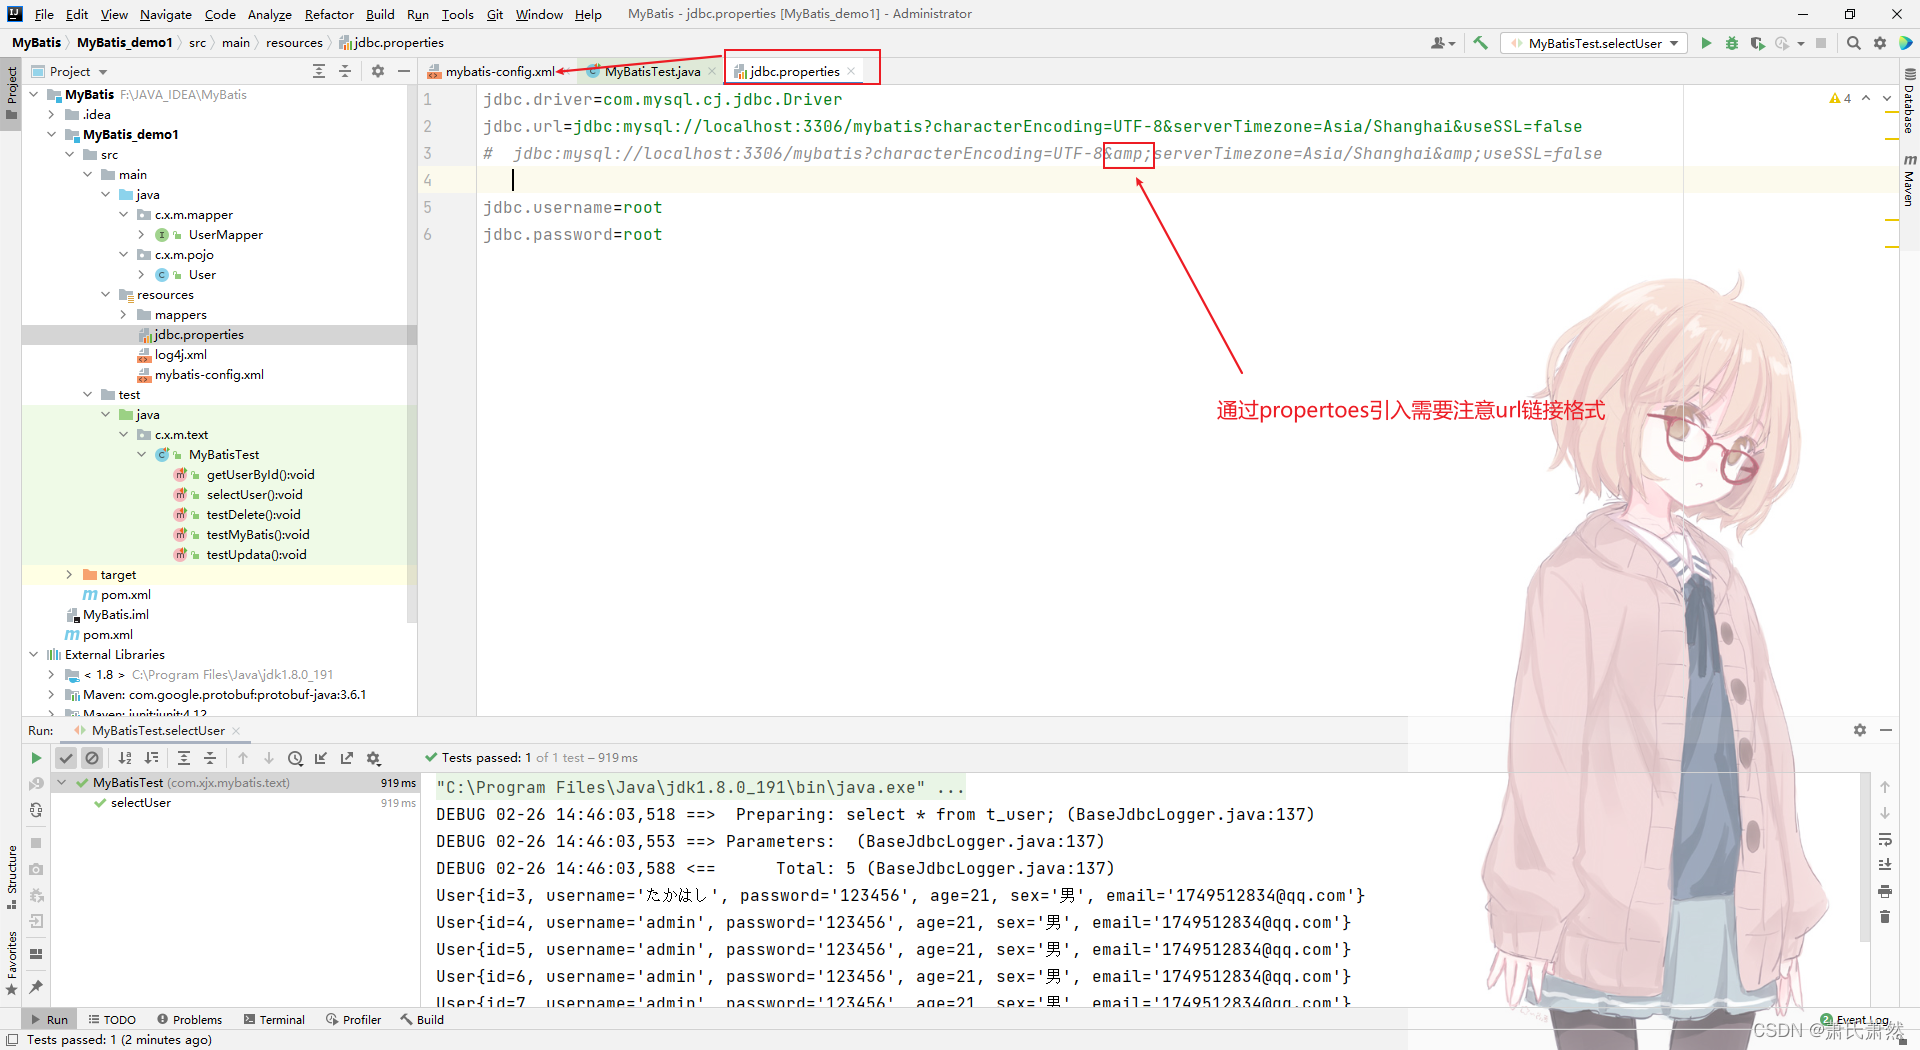Open the Event Log
The image size is (1920, 1050).
(1855, 1020)
